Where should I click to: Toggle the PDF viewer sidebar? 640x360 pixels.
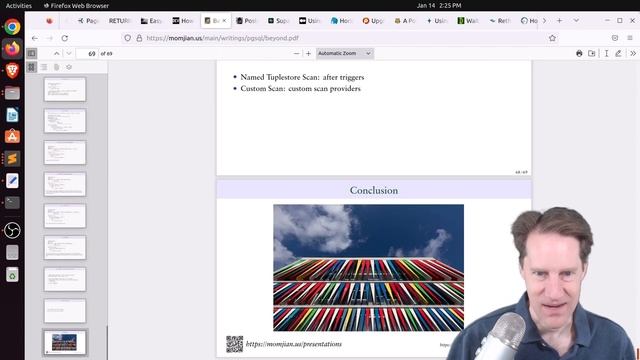coord(31,53)
